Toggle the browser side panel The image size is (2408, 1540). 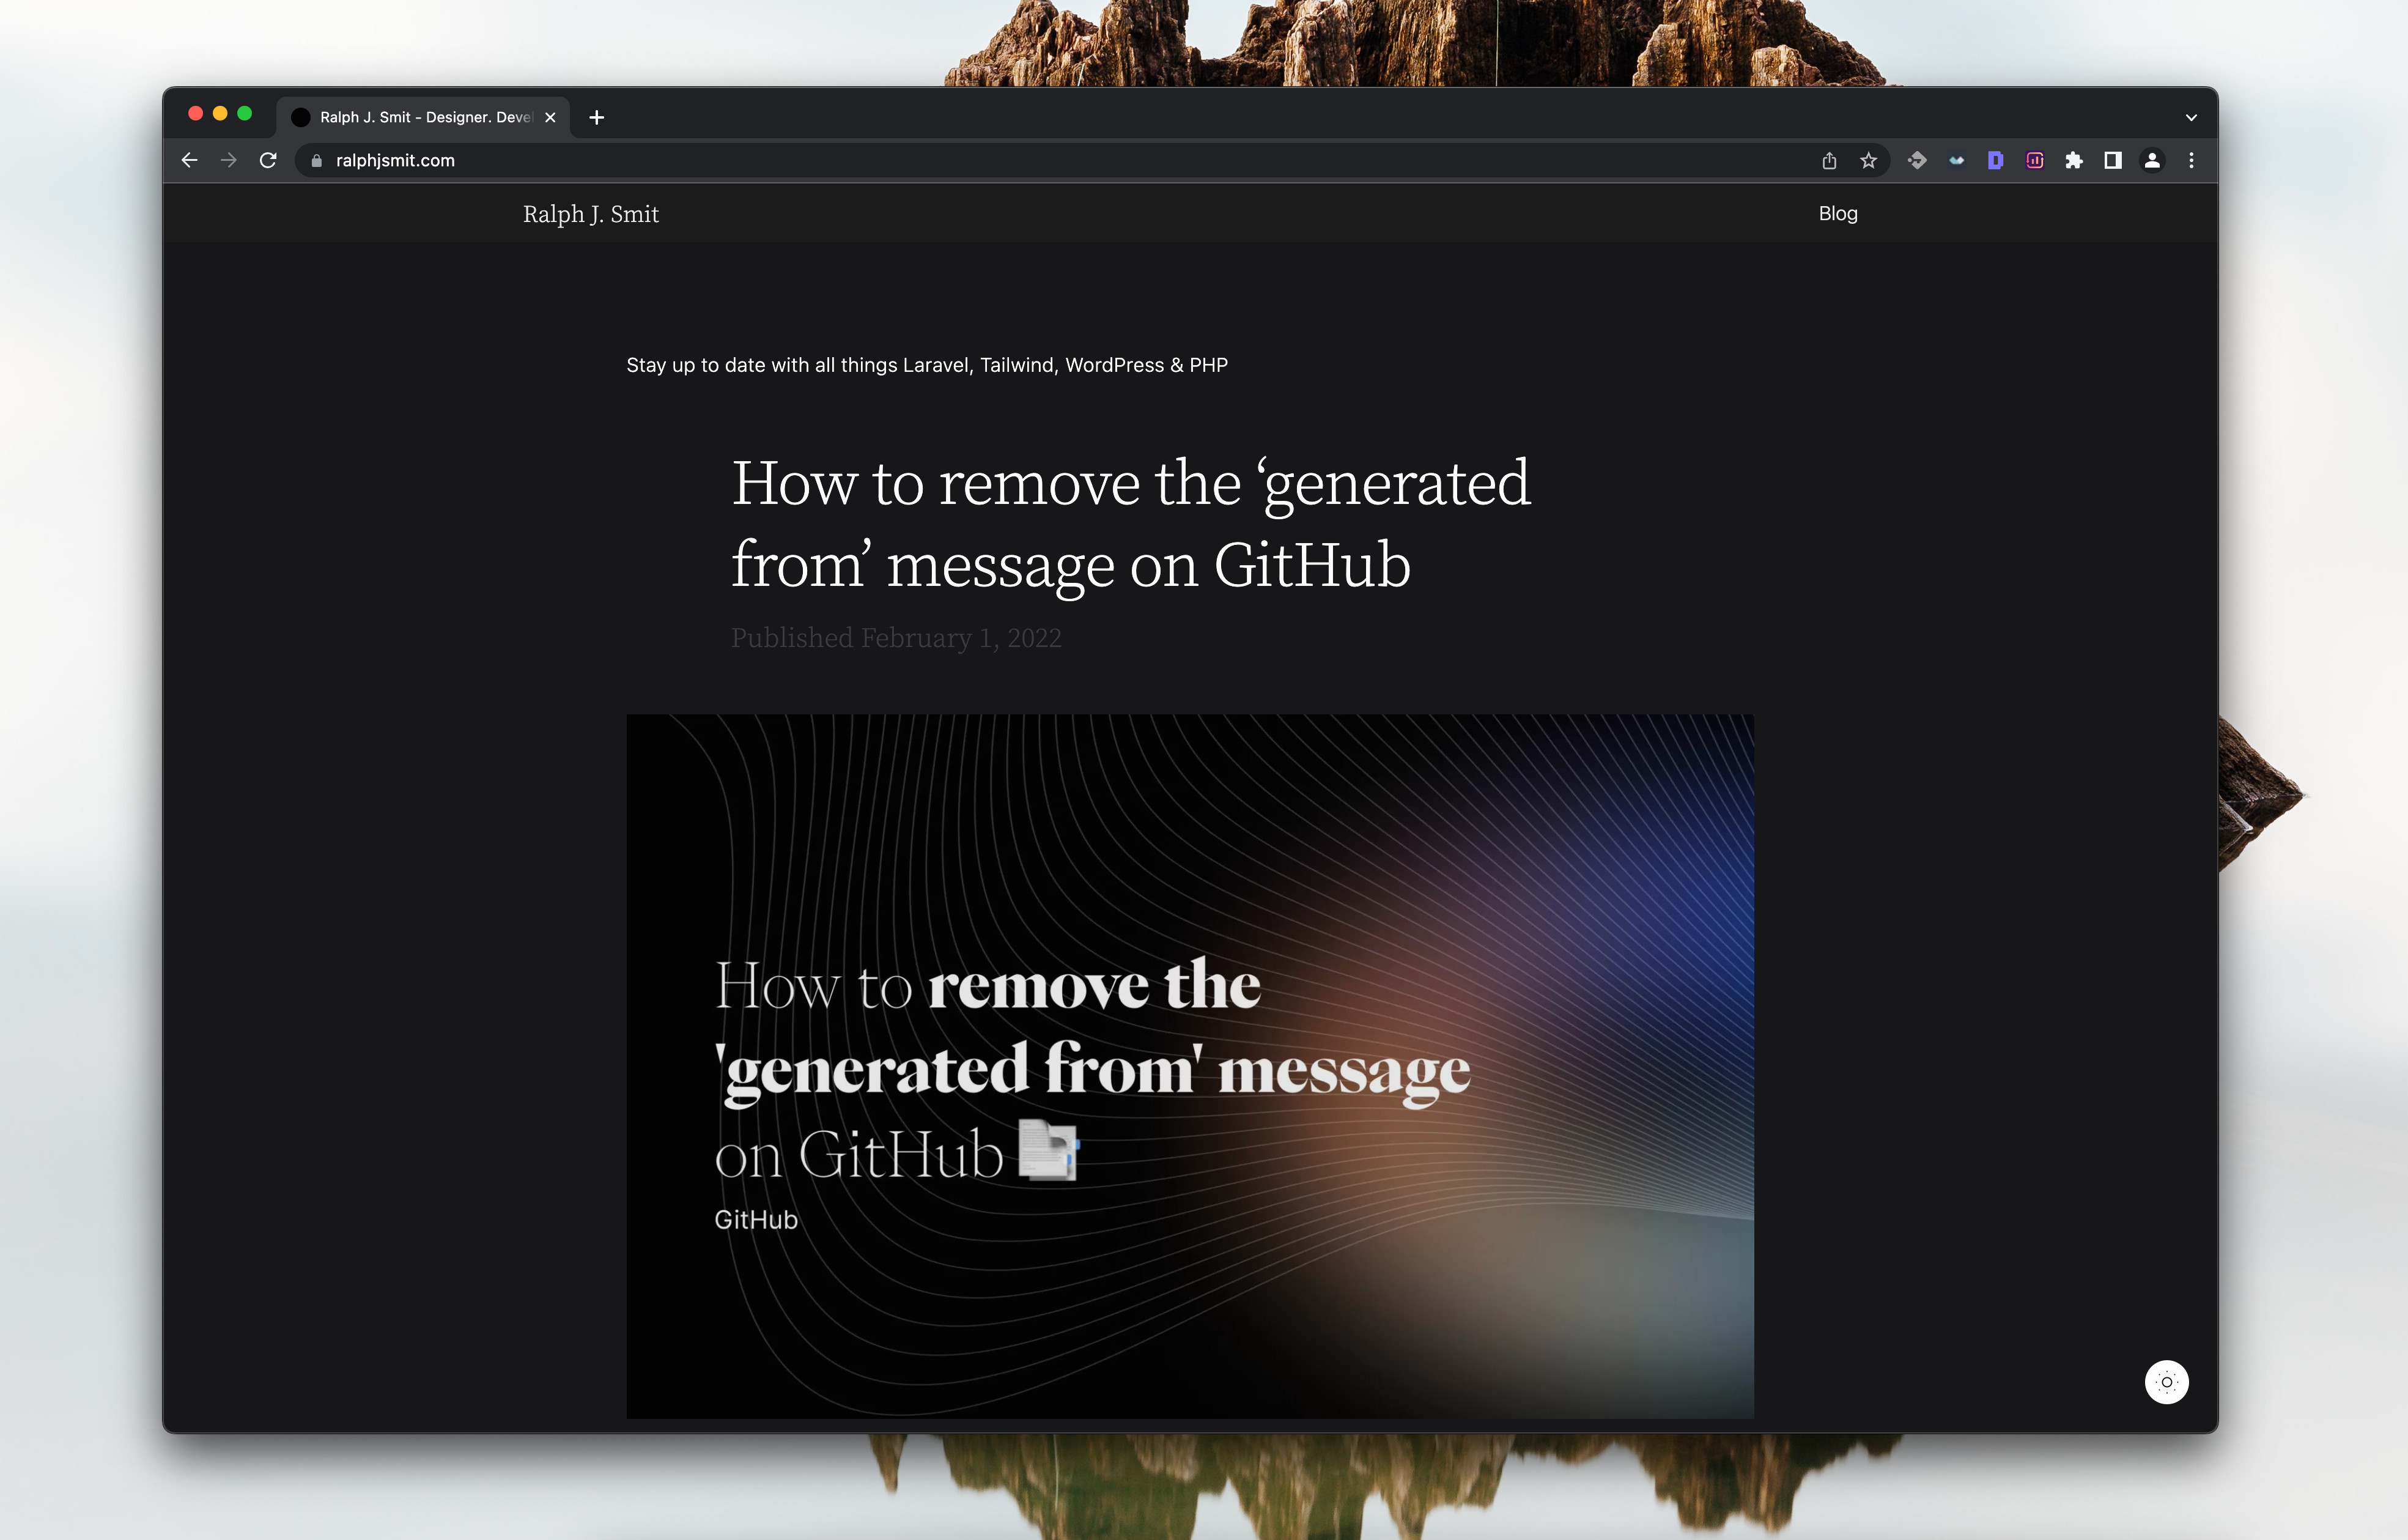pyautogui.click(x=2113, y=161)
